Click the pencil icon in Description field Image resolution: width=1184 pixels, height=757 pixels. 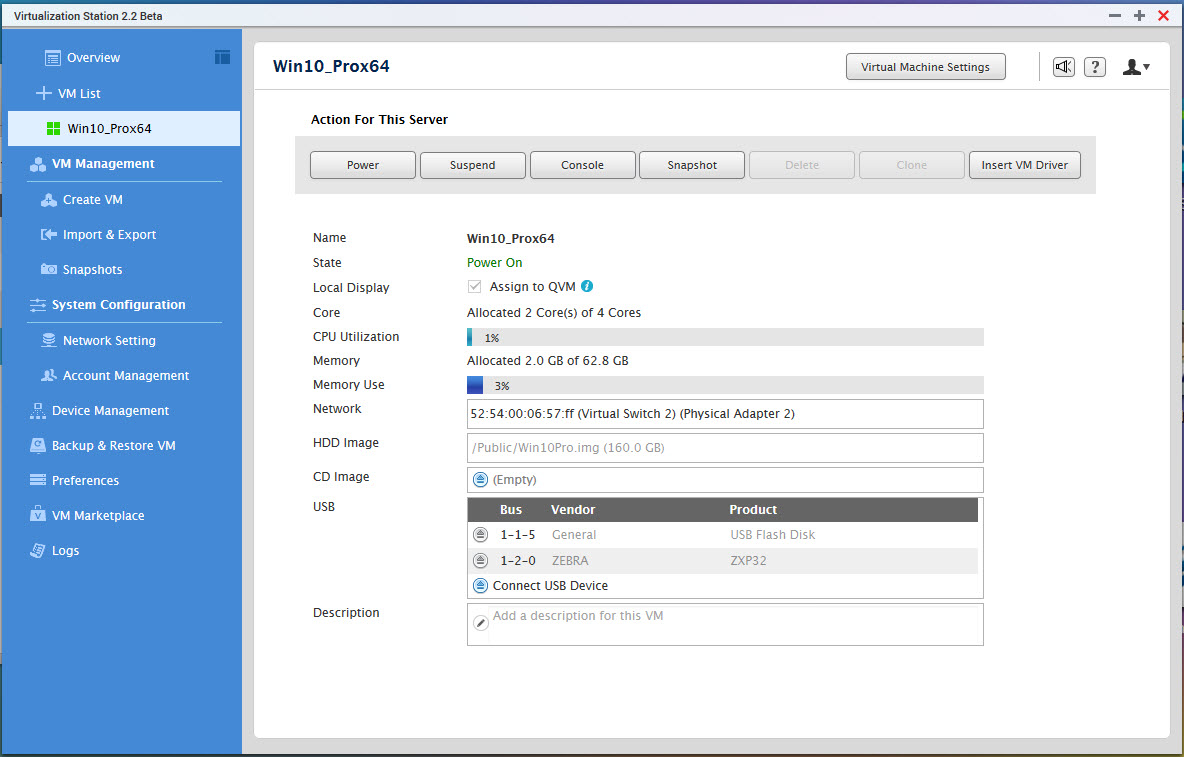click(x=480, y=623)
